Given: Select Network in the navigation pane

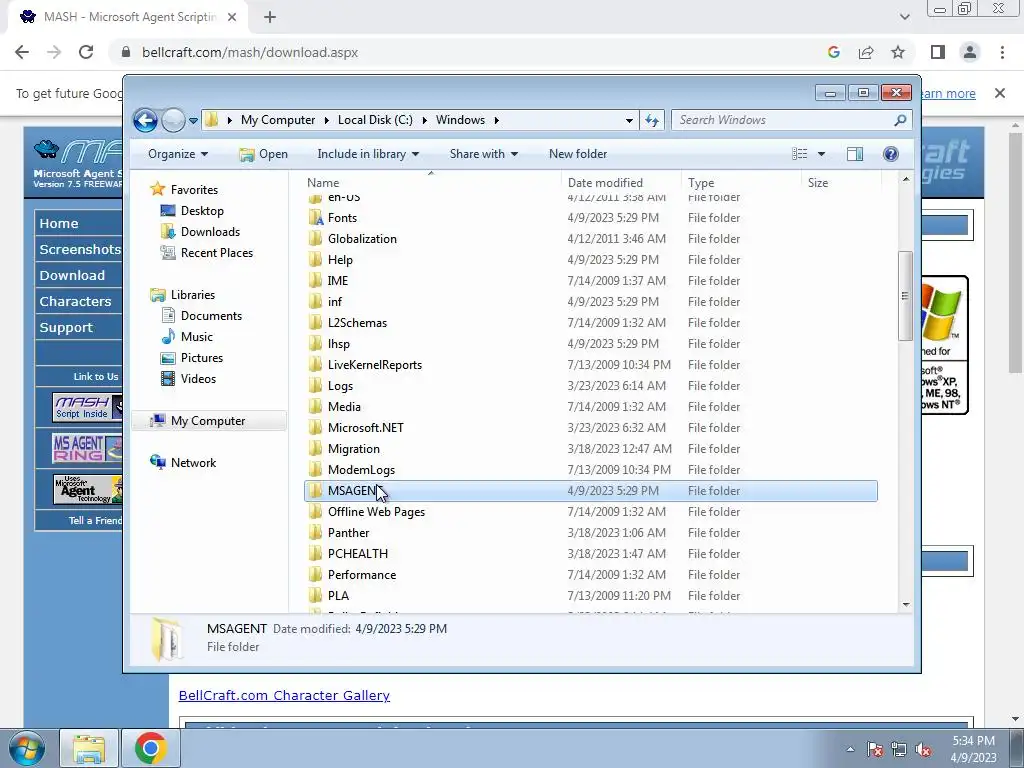Looking at the screenshot, I should click(193, 463).
